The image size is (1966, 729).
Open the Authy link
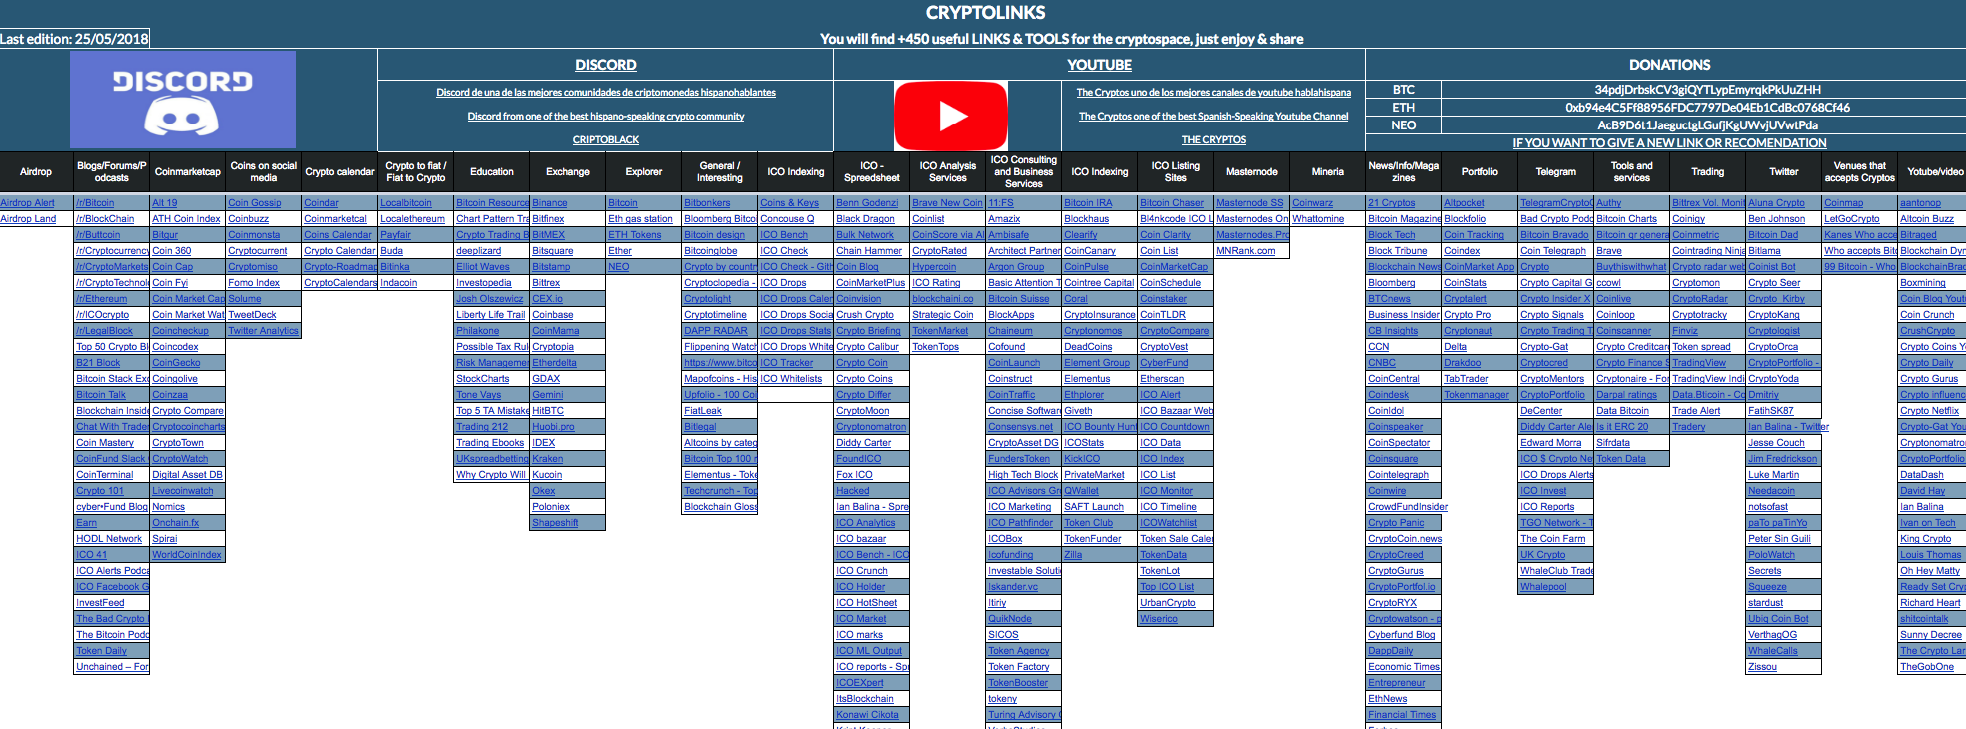(x=1609, y=203)
